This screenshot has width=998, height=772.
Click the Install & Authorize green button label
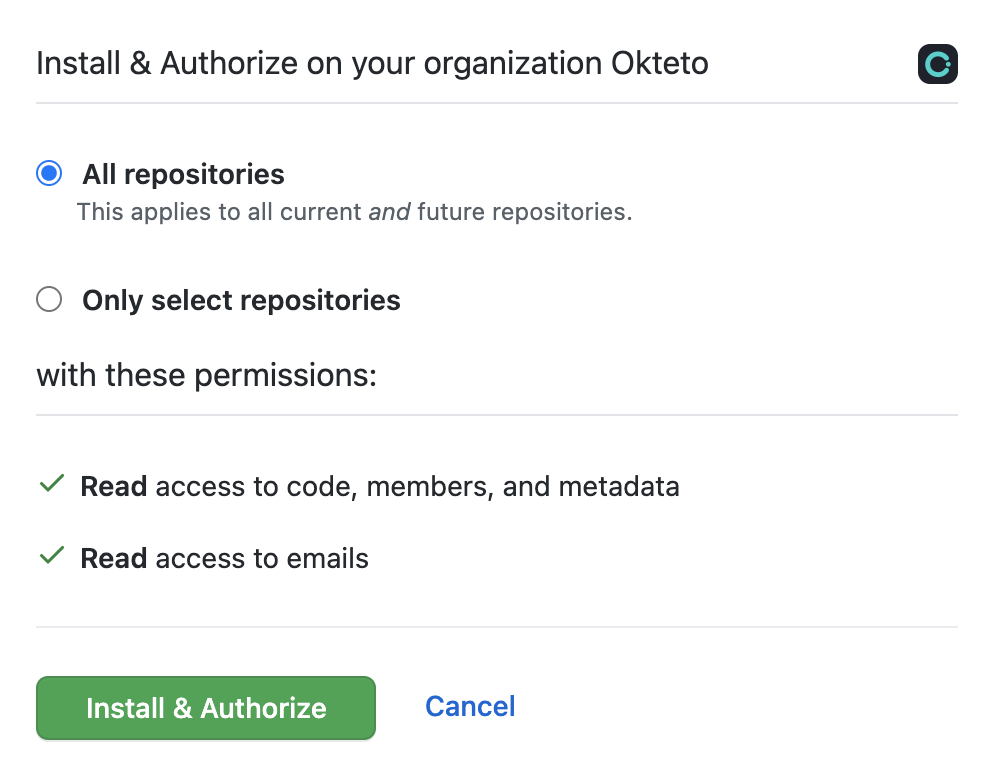[206, 708]
